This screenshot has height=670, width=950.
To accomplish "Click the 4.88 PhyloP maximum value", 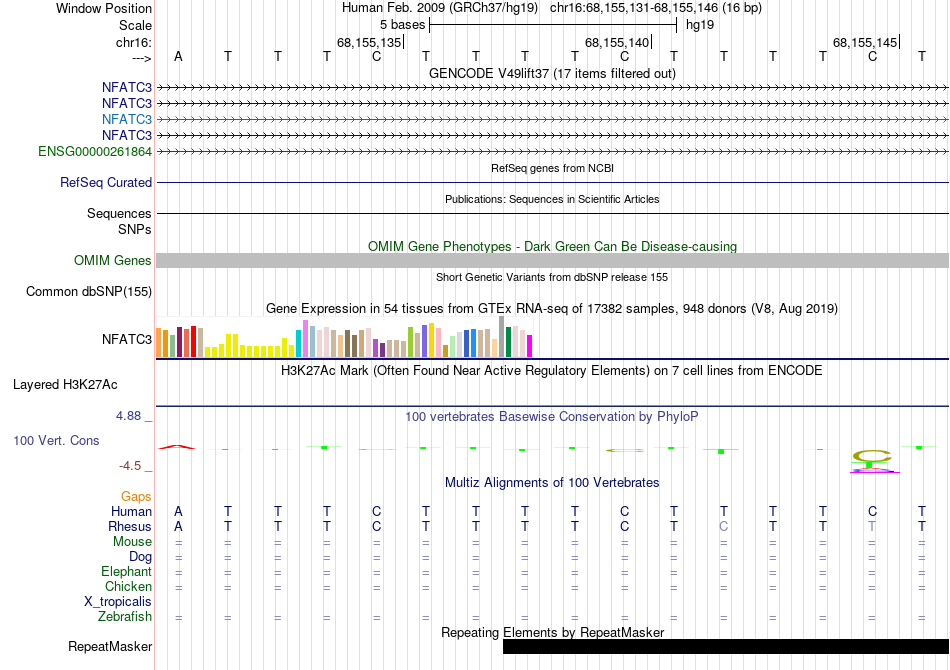I will click(128, 416).
